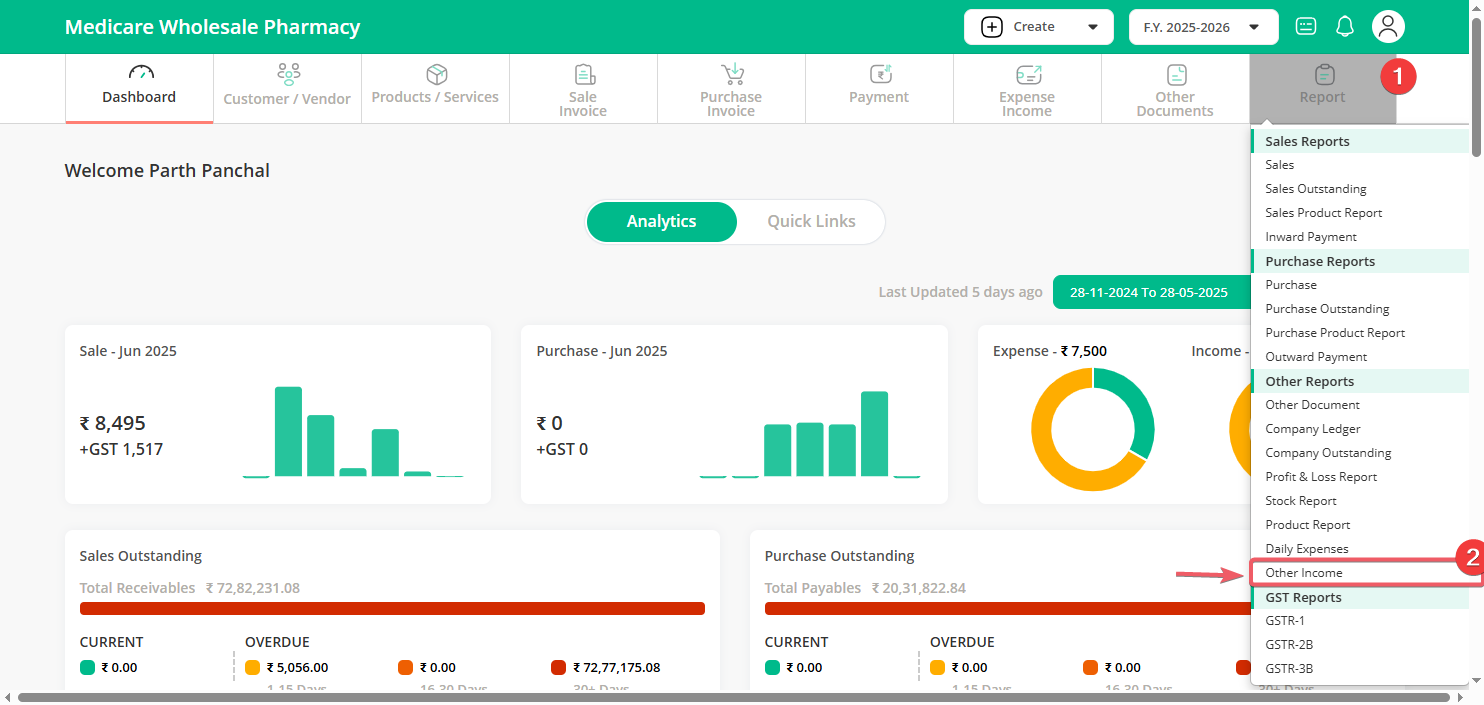Switch to the Quick Links view
Image resolution: width=1484 pixels, height=705 pixels.
coord(811,222)
